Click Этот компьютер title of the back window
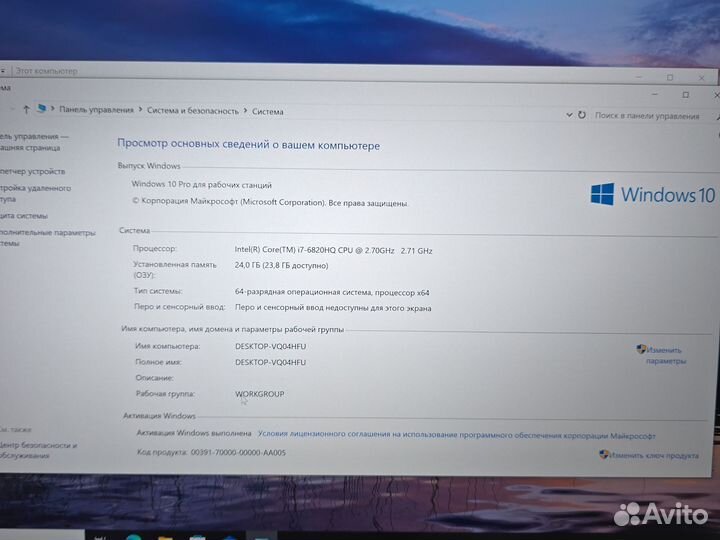720x540 pixels. pyautogui.click(x=46, y=71)
